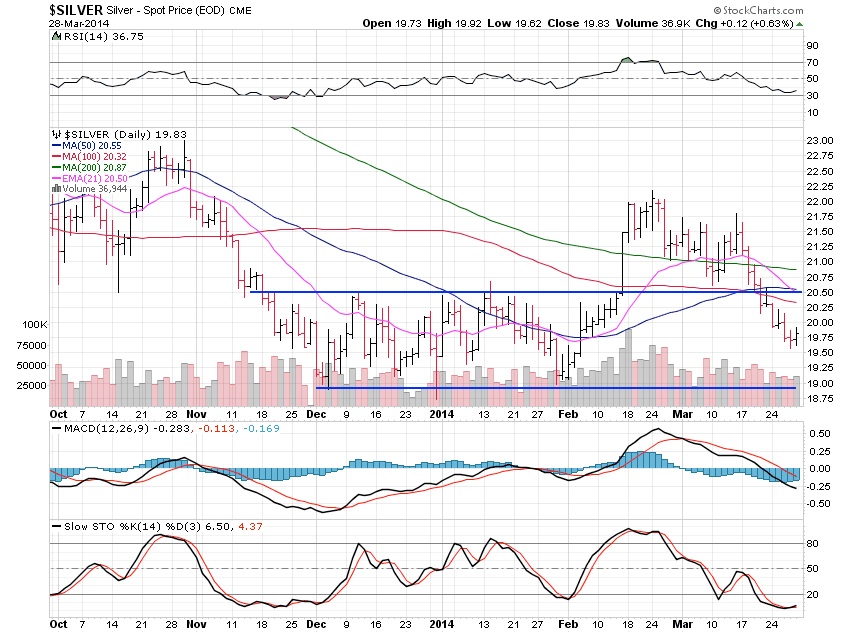Click the Volume 36,944 legend text
The width and height of the screenshot is (850, 633).
(x=95, y=189)
